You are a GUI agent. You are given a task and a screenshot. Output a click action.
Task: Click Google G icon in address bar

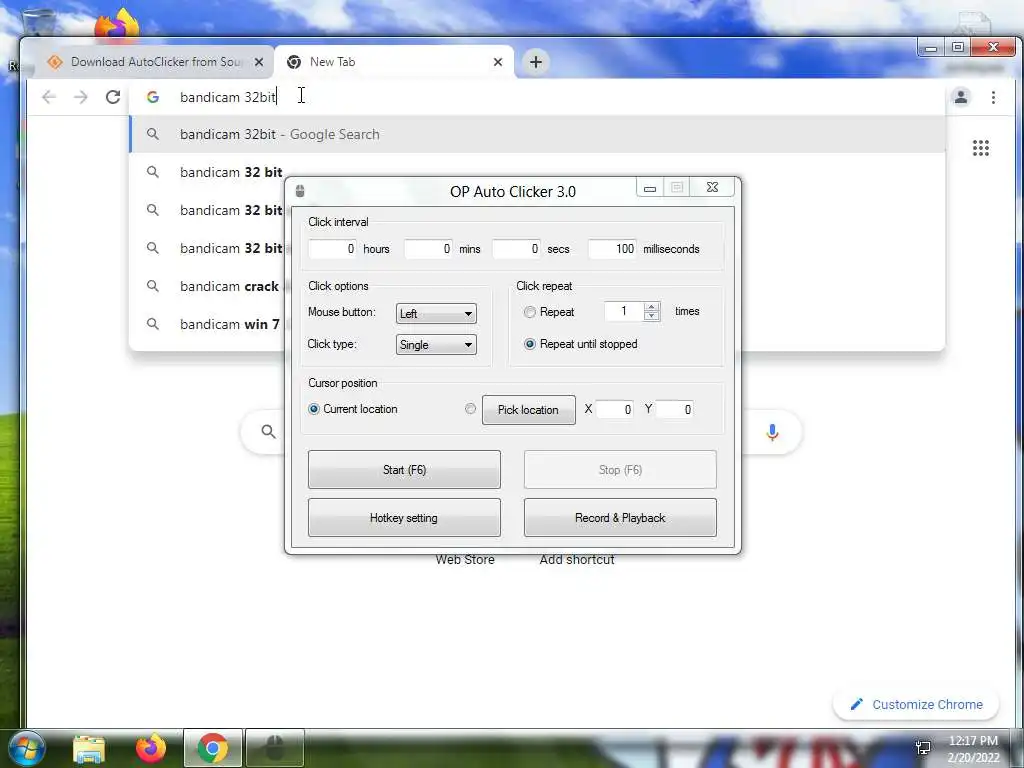tap(153, 97)
